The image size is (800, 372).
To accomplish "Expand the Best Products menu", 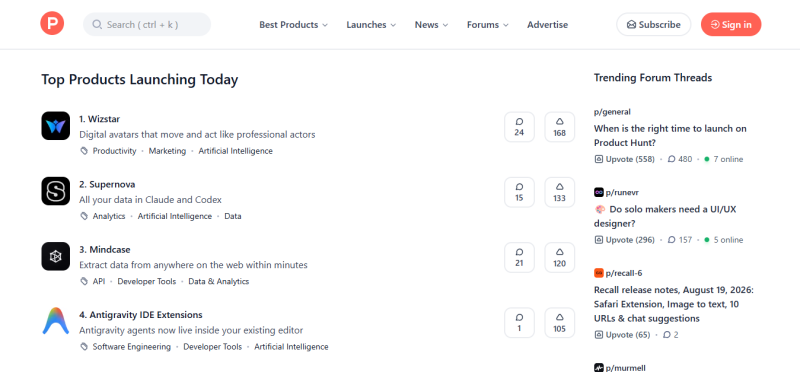I will tap(293, 24).
